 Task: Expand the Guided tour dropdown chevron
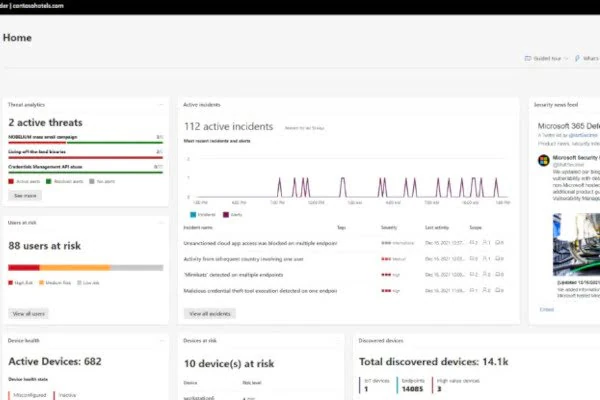point(566,59)
